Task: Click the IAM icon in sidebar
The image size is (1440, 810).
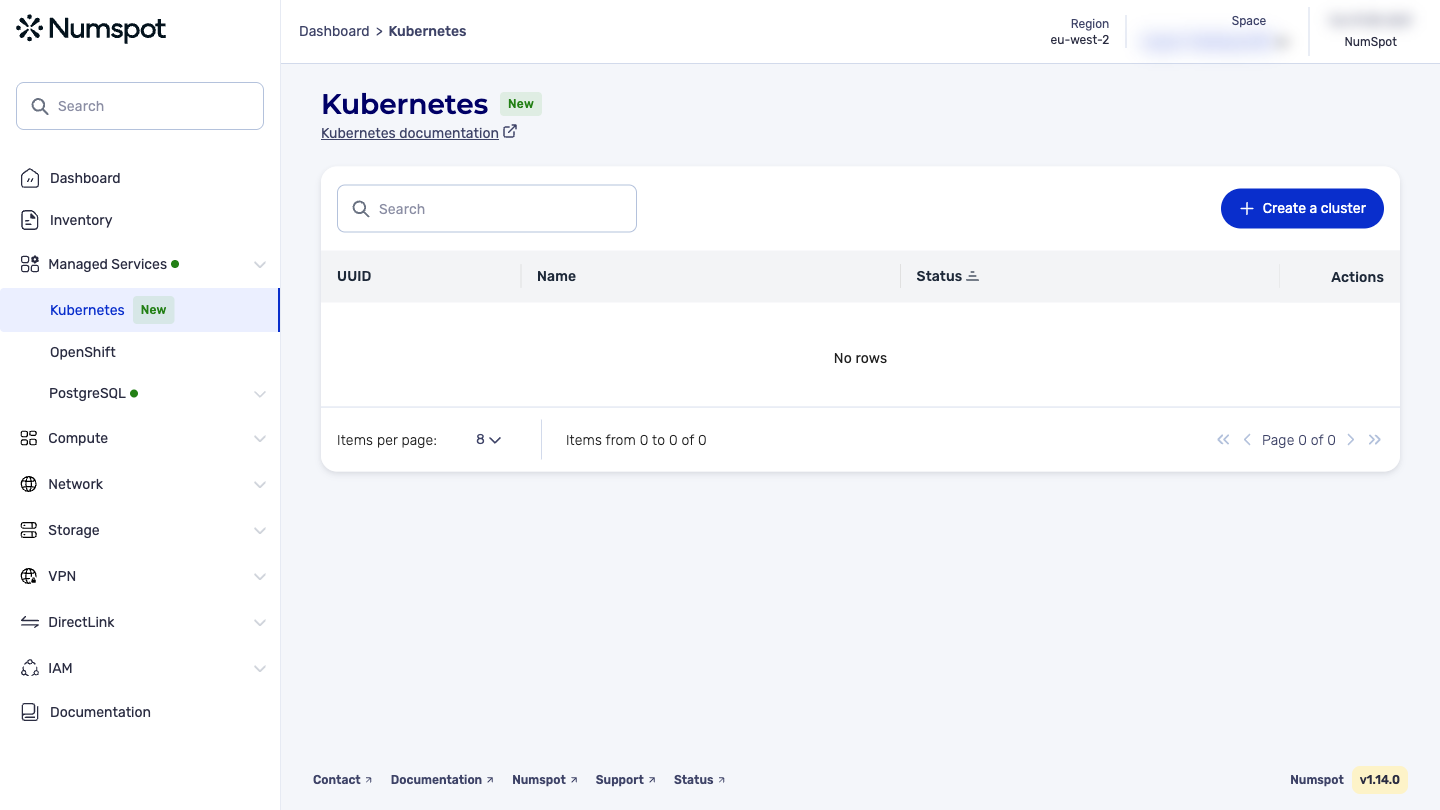Action: coord(30,668)
